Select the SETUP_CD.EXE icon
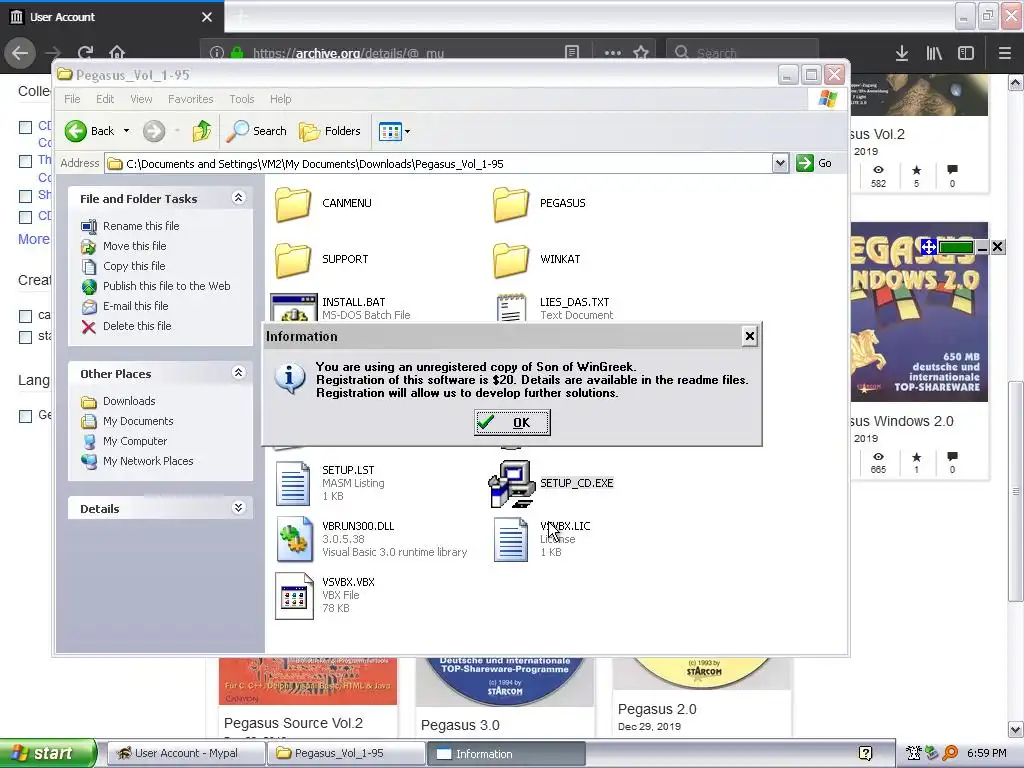 511,483
